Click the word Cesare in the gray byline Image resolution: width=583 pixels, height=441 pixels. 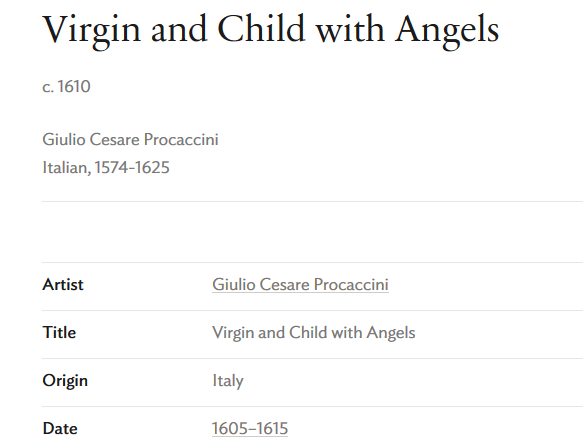tap(115, 139)
